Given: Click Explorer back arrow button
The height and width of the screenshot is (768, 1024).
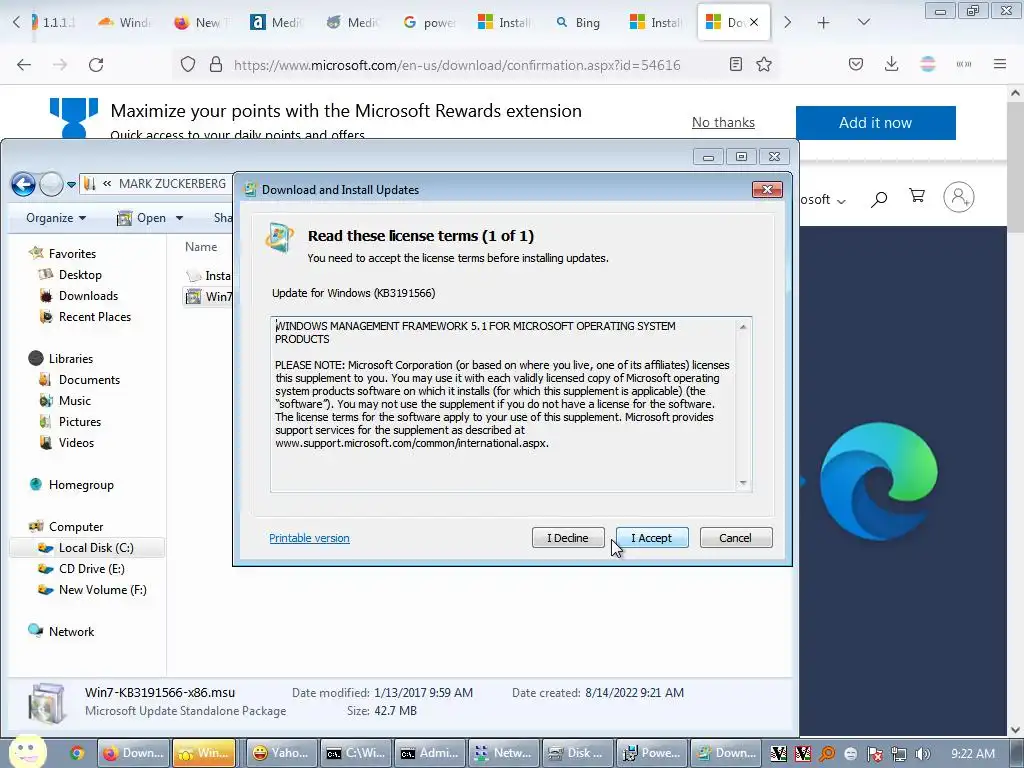Looking at the screenshot, I should coord(24,185).
